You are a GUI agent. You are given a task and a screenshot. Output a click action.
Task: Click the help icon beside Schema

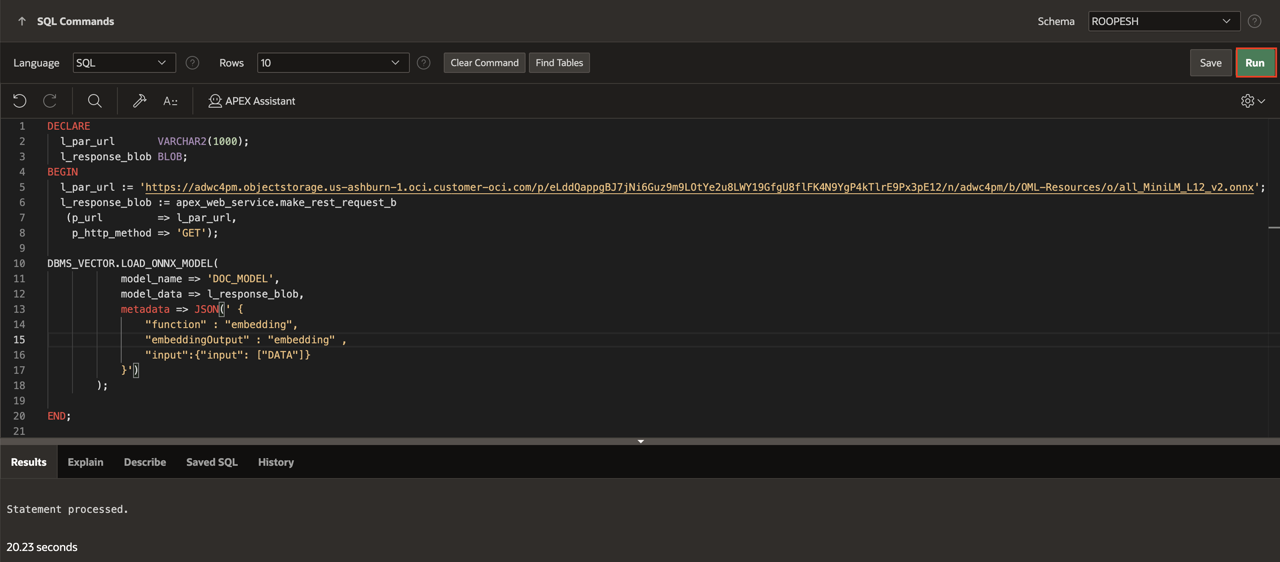pyautogui.click(x=1254, y=21)
